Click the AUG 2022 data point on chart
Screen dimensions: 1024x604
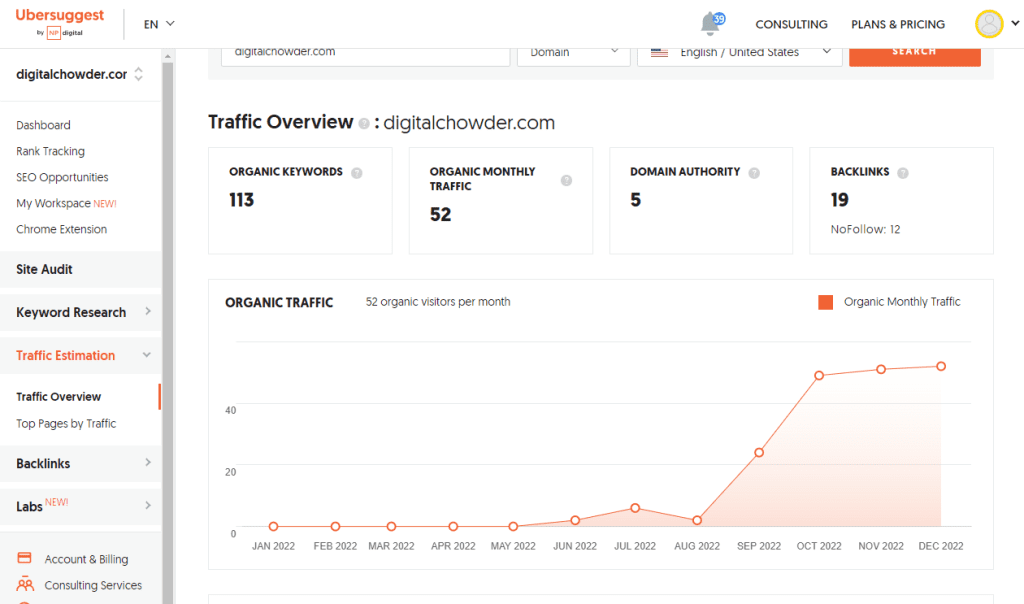coord(697,520)
